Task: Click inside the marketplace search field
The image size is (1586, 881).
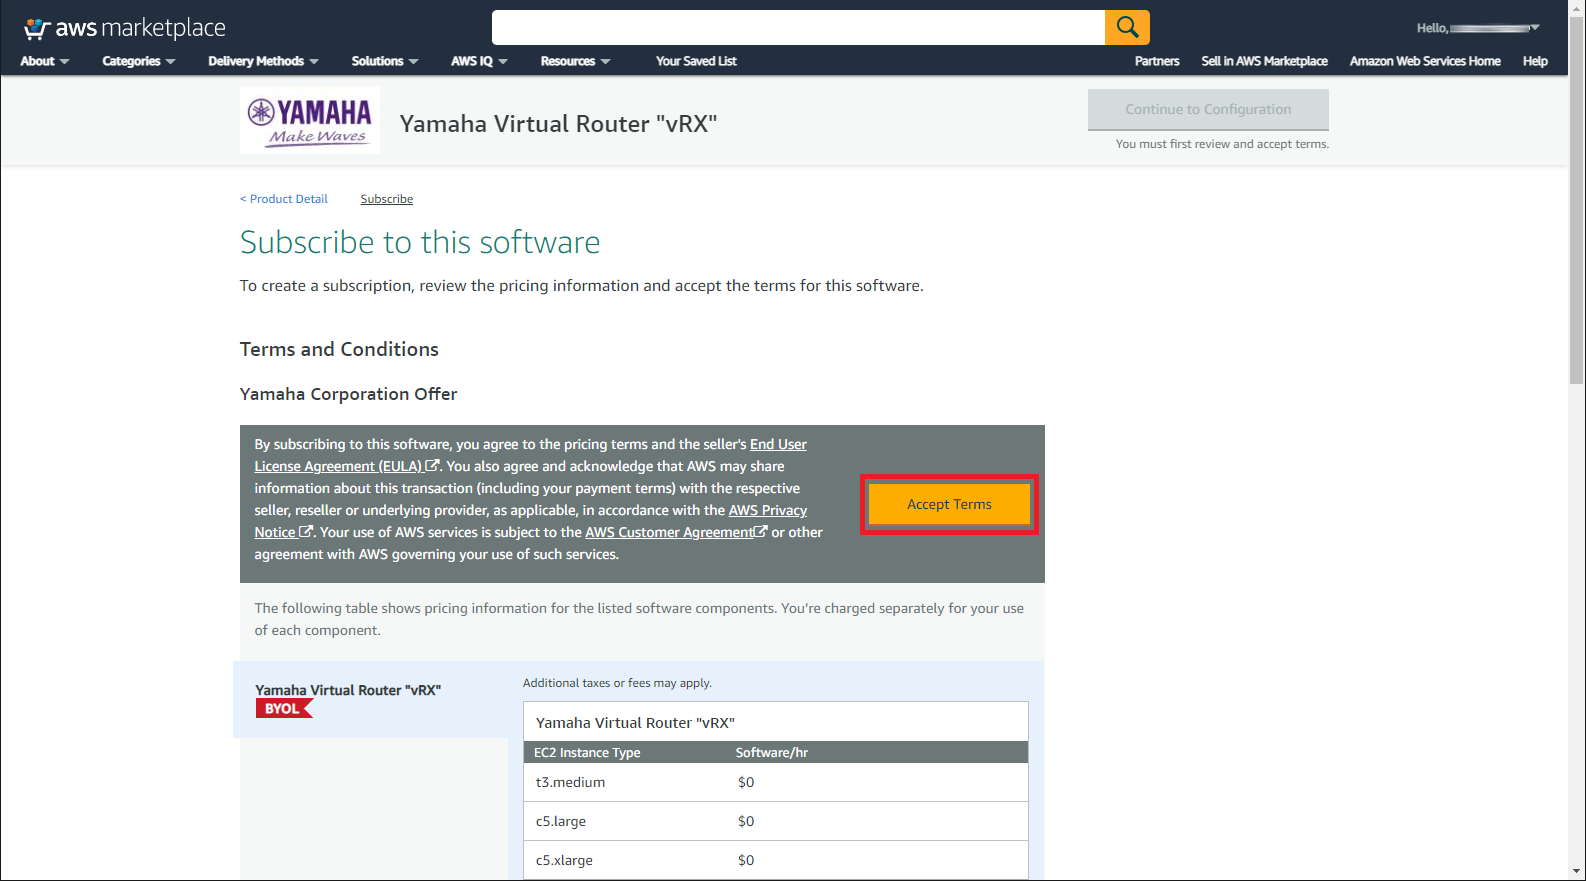Action: click(x=798, y=28)
